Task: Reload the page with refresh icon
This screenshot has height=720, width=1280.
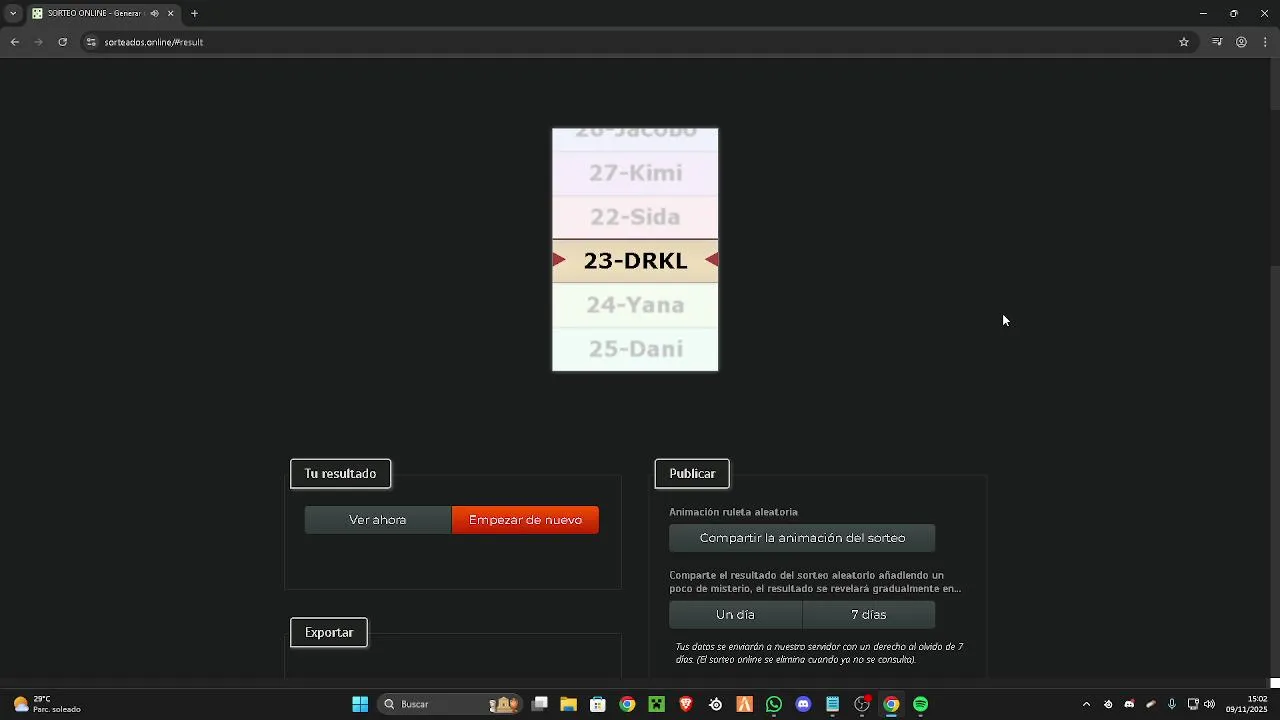Action: [x=62, y=42]
